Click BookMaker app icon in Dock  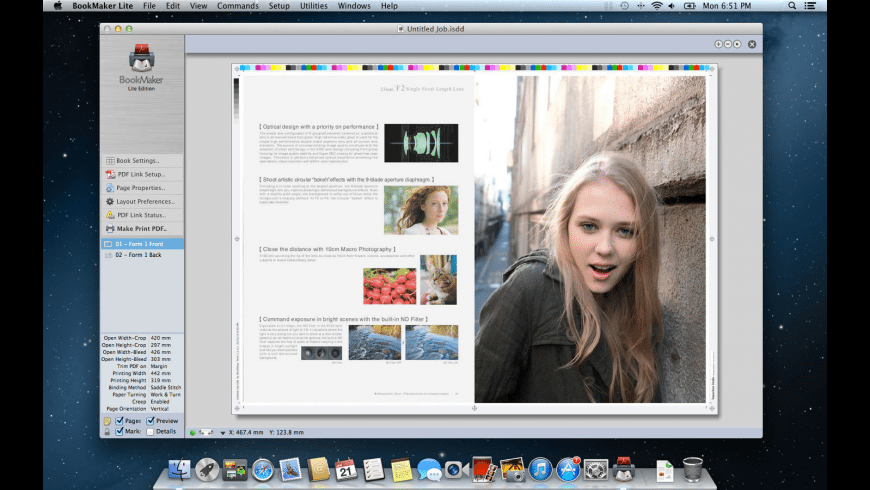click(624, 469)
